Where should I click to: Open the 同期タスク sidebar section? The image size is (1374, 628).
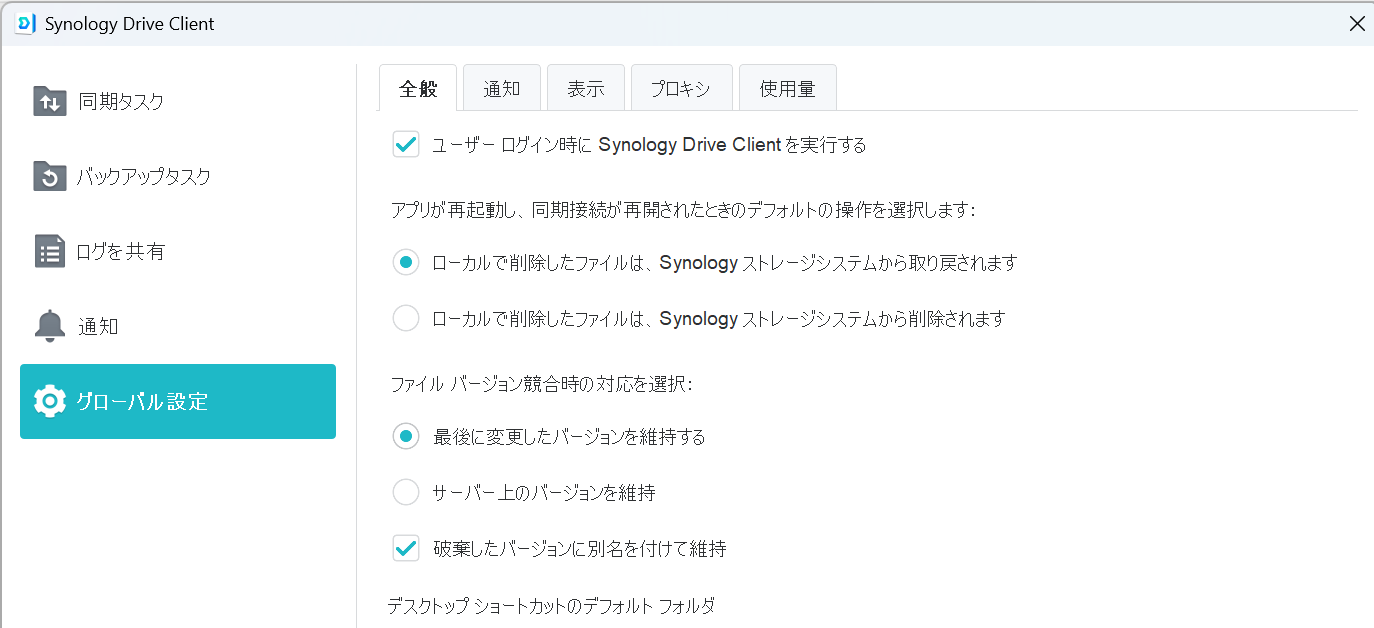178,101
